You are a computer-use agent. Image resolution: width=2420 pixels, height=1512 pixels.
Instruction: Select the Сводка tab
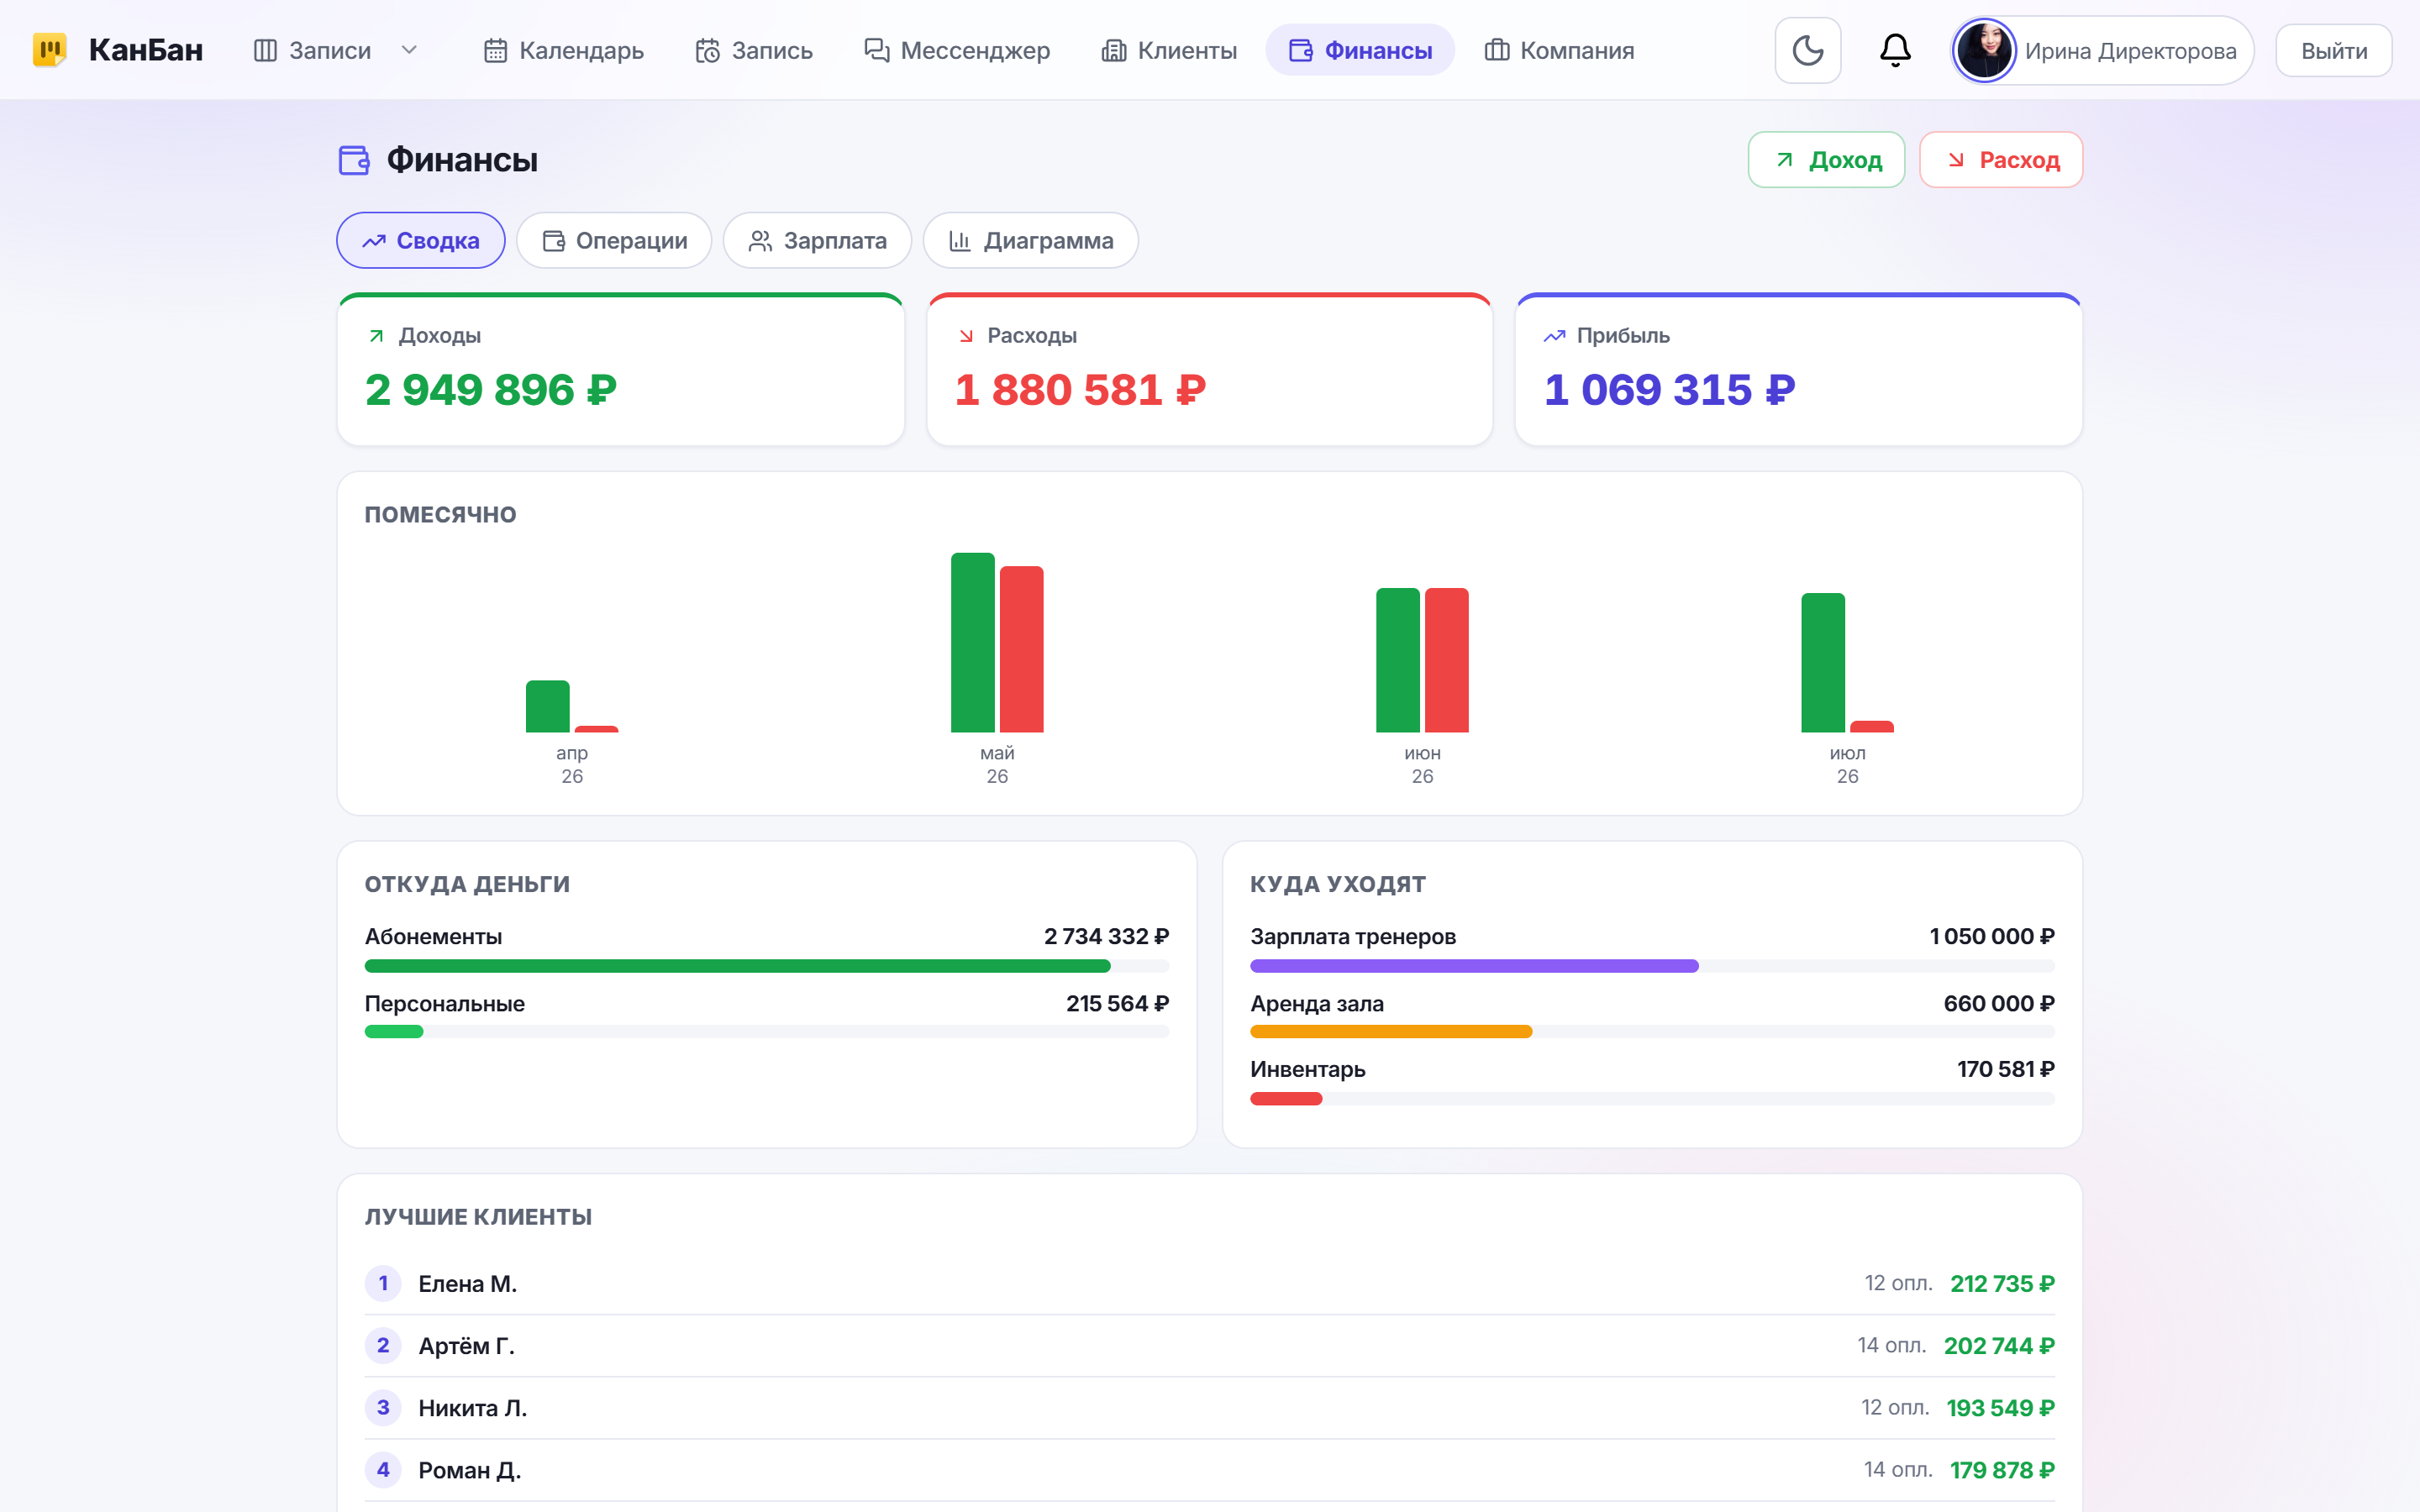click(x=420, y=240)
